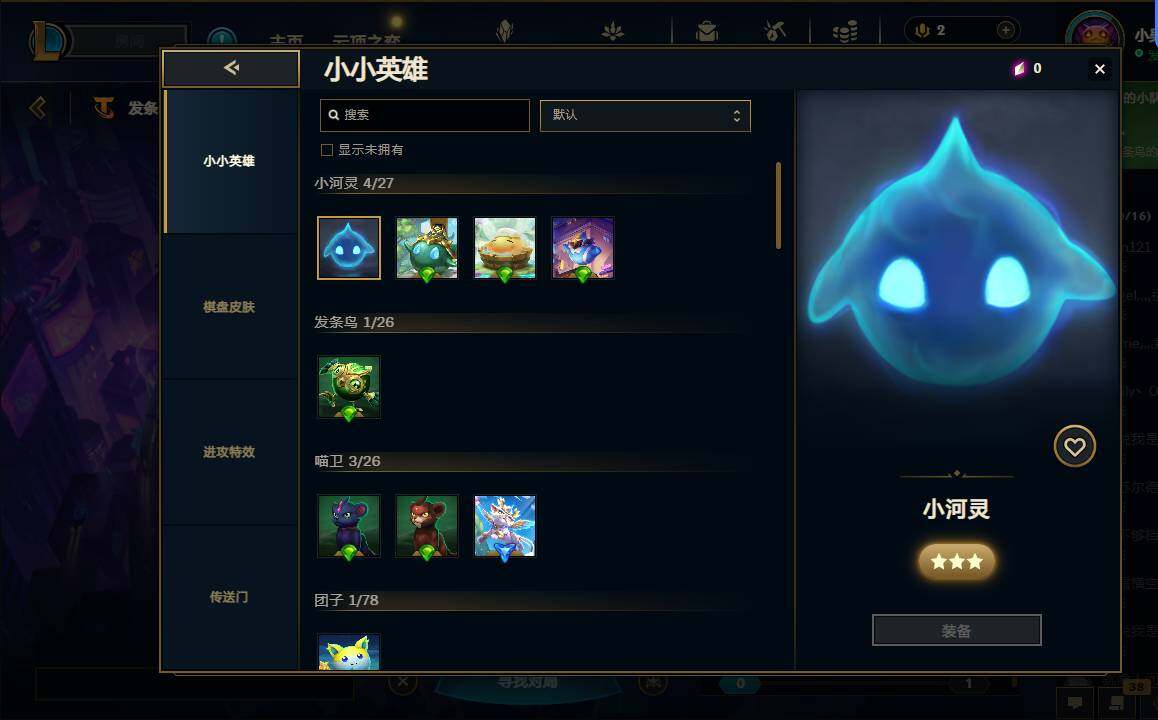This screenshot has width=1158, height=720.
Task: Close the 小小英雄 dialog
Action: [1100, 69]
